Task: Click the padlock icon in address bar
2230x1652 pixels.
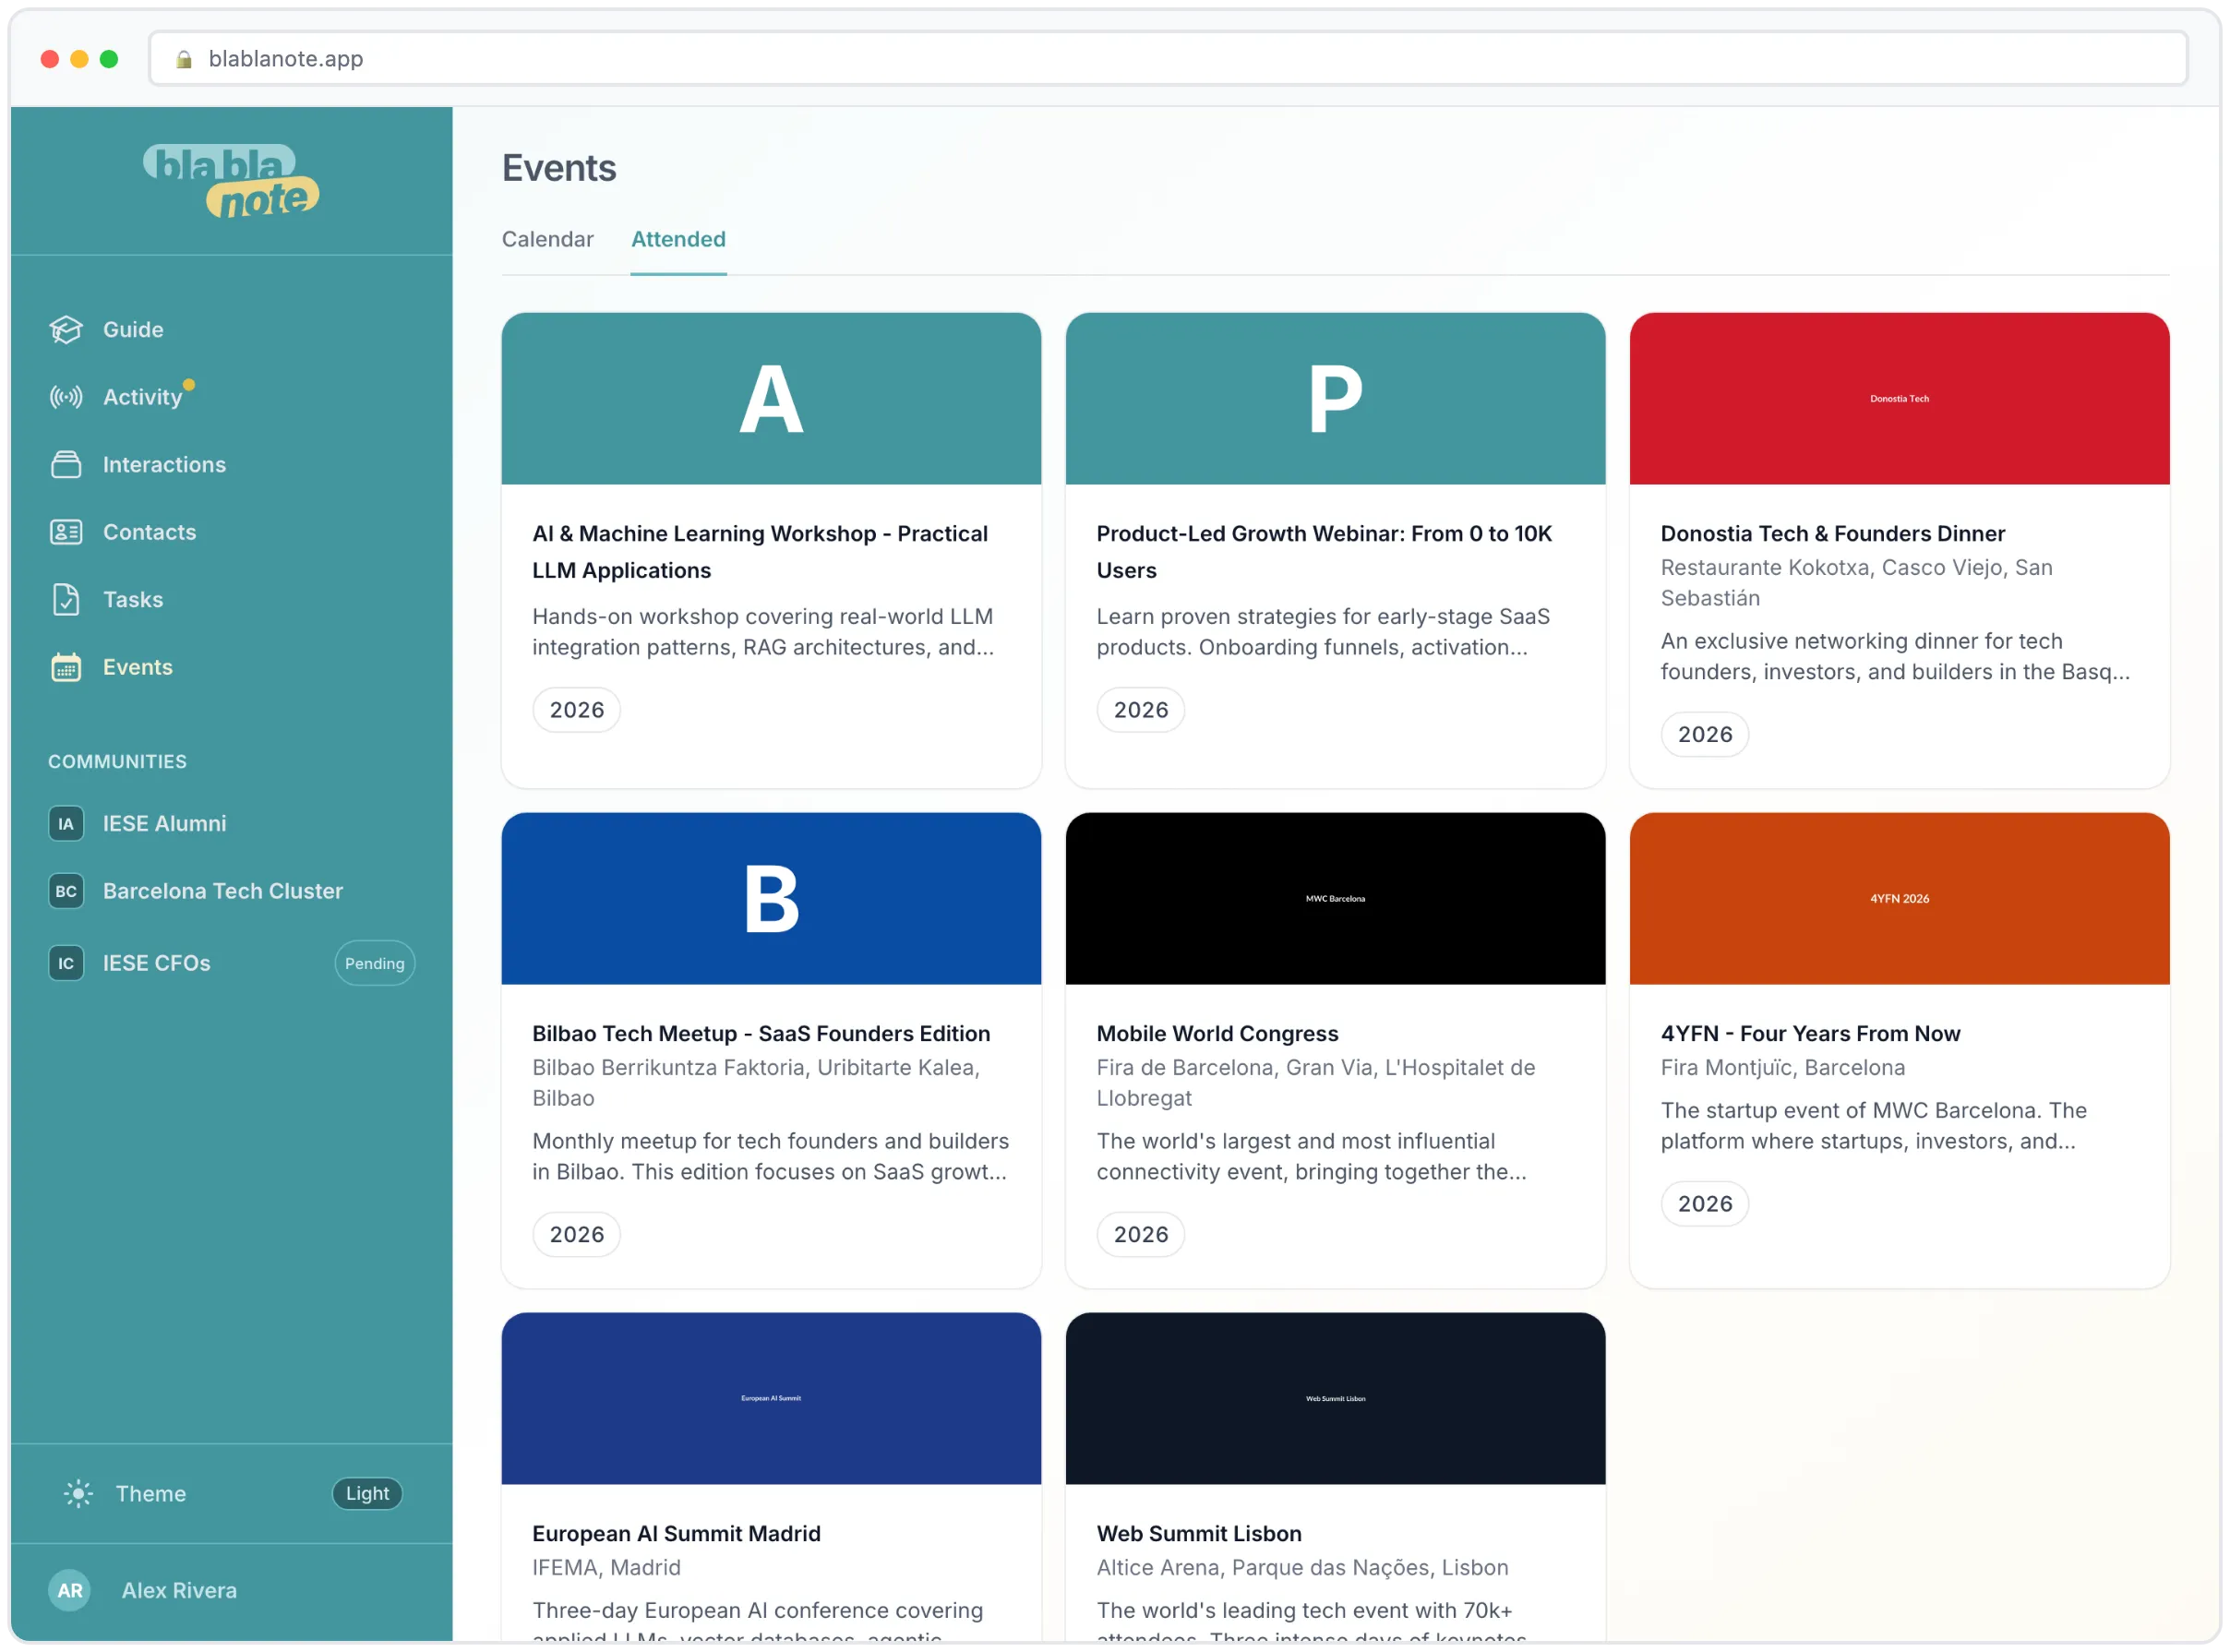Action: 184,59
